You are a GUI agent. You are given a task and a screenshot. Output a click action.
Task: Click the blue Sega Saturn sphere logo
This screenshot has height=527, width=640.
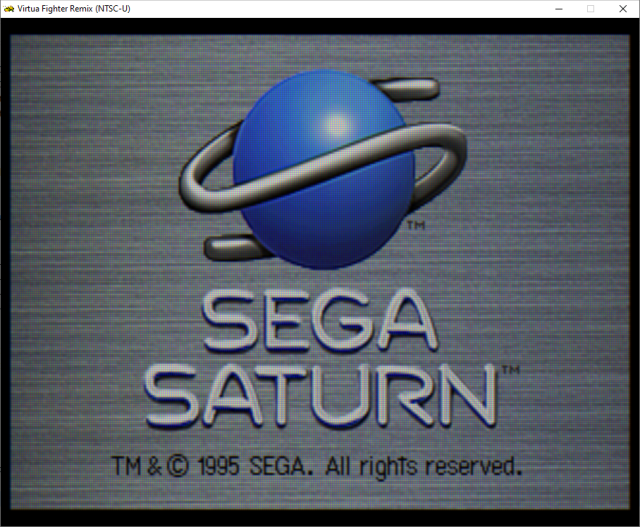coord(323,169)
